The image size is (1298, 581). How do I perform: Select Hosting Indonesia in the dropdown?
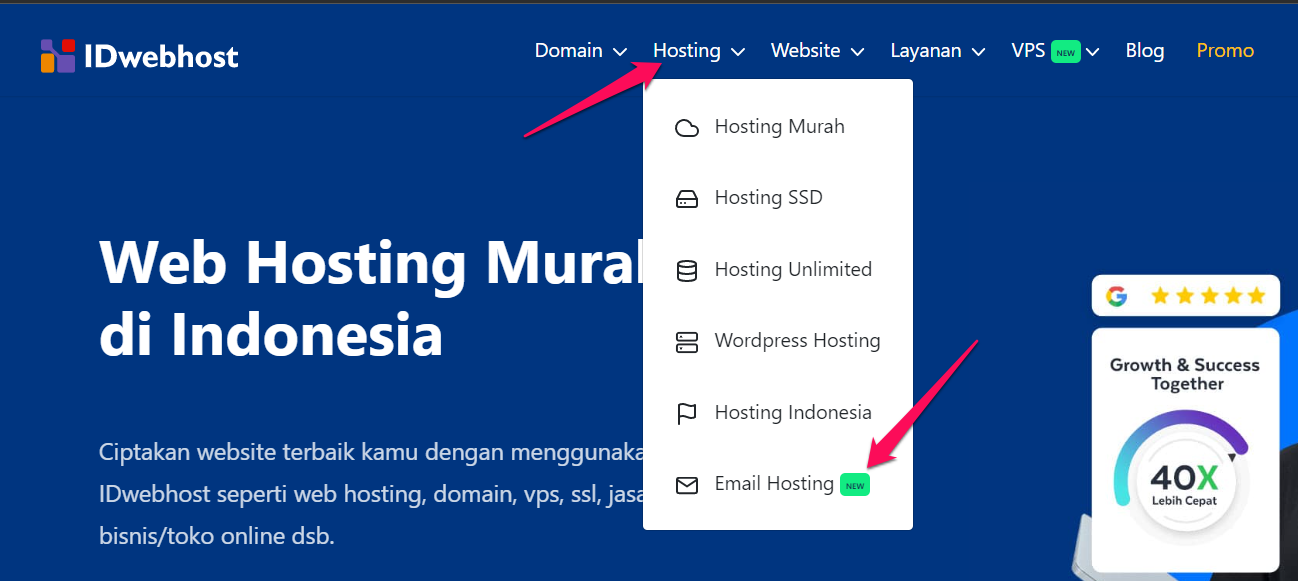point(778,413)
